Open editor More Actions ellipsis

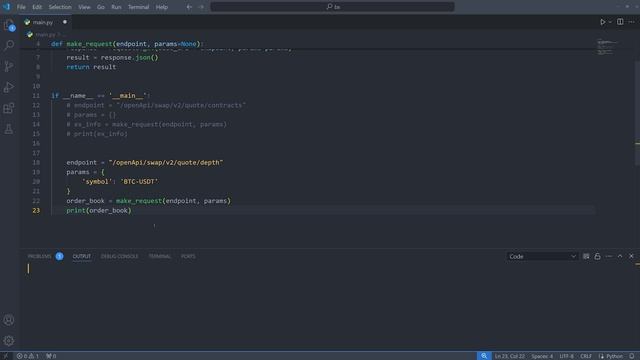point(631,22)
